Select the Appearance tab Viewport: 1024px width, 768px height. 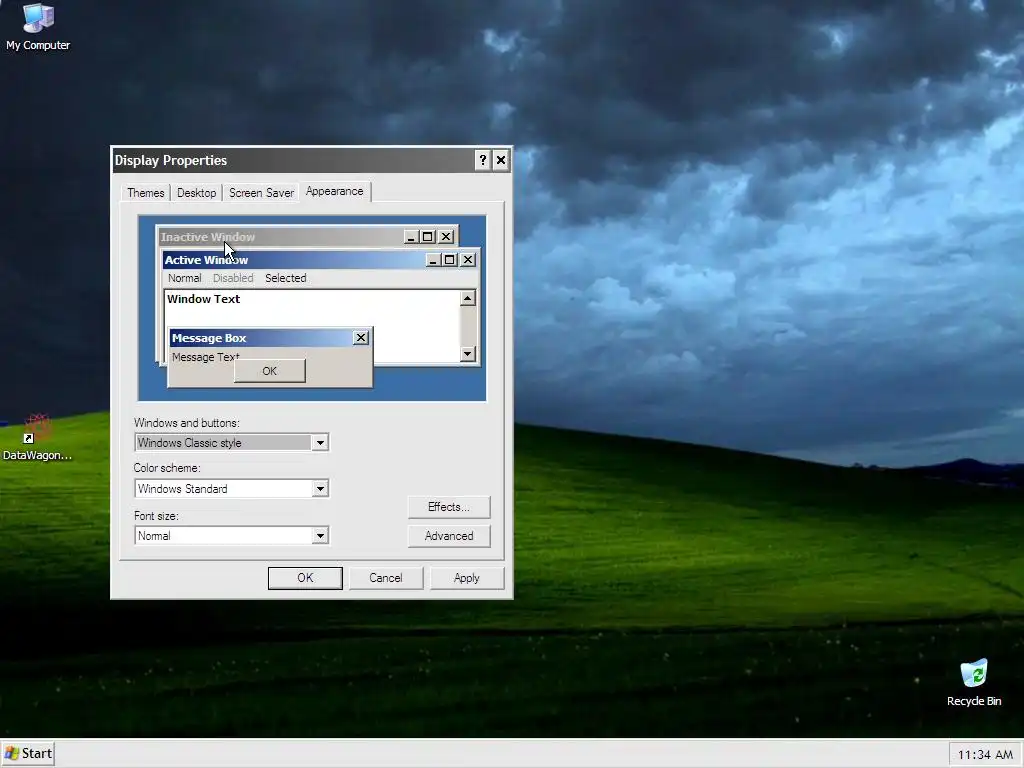334,191
